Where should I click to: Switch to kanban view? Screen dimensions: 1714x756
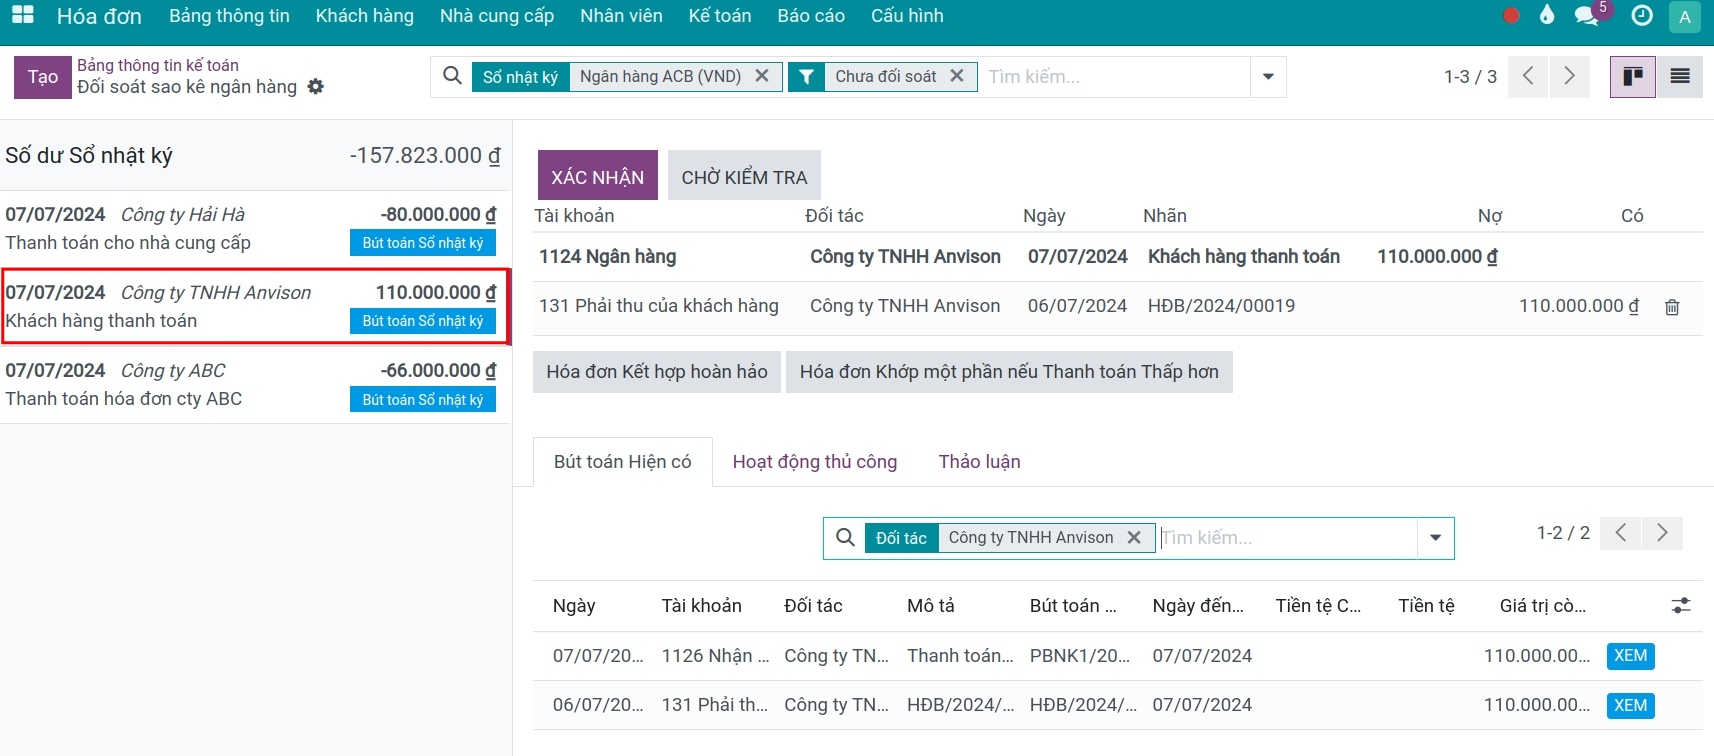pos(1633,77)
